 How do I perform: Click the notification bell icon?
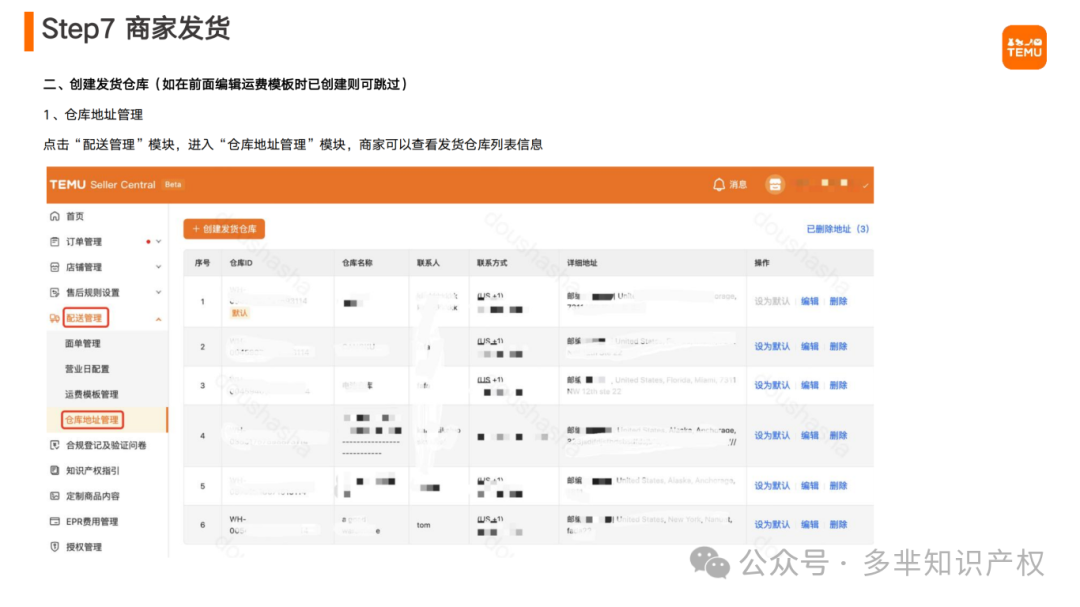tap(718, 185)
